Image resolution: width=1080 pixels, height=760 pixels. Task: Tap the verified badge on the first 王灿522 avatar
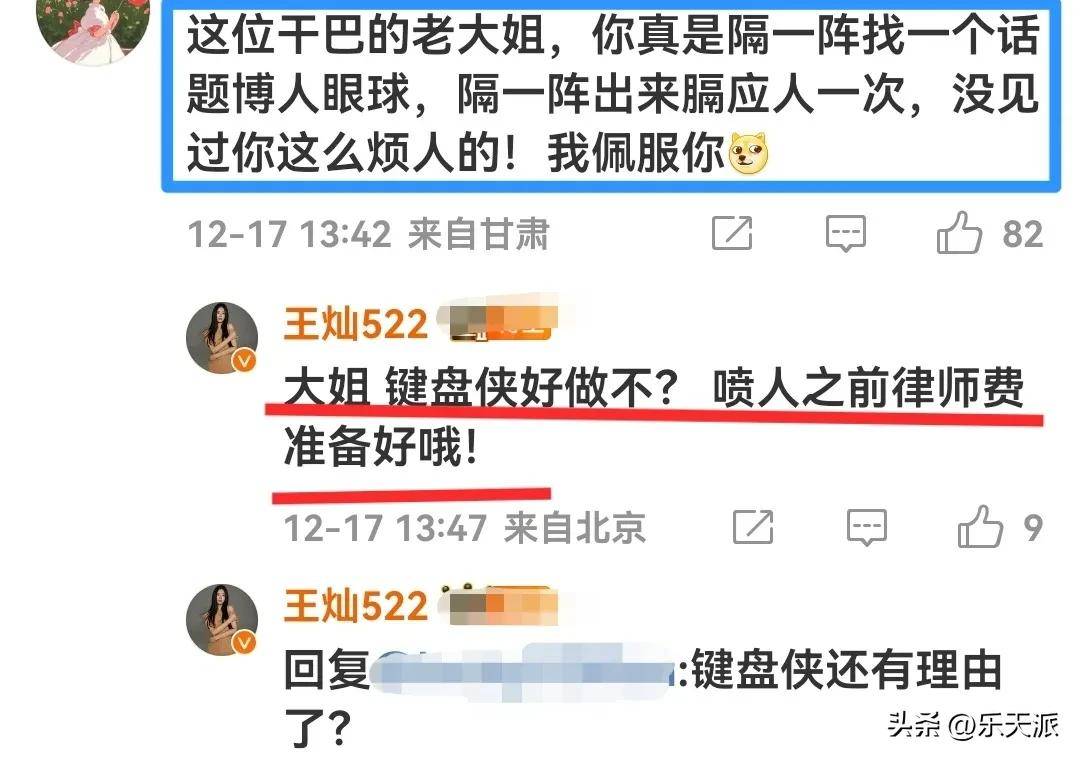pyautogui.click(x=244, y=360)
